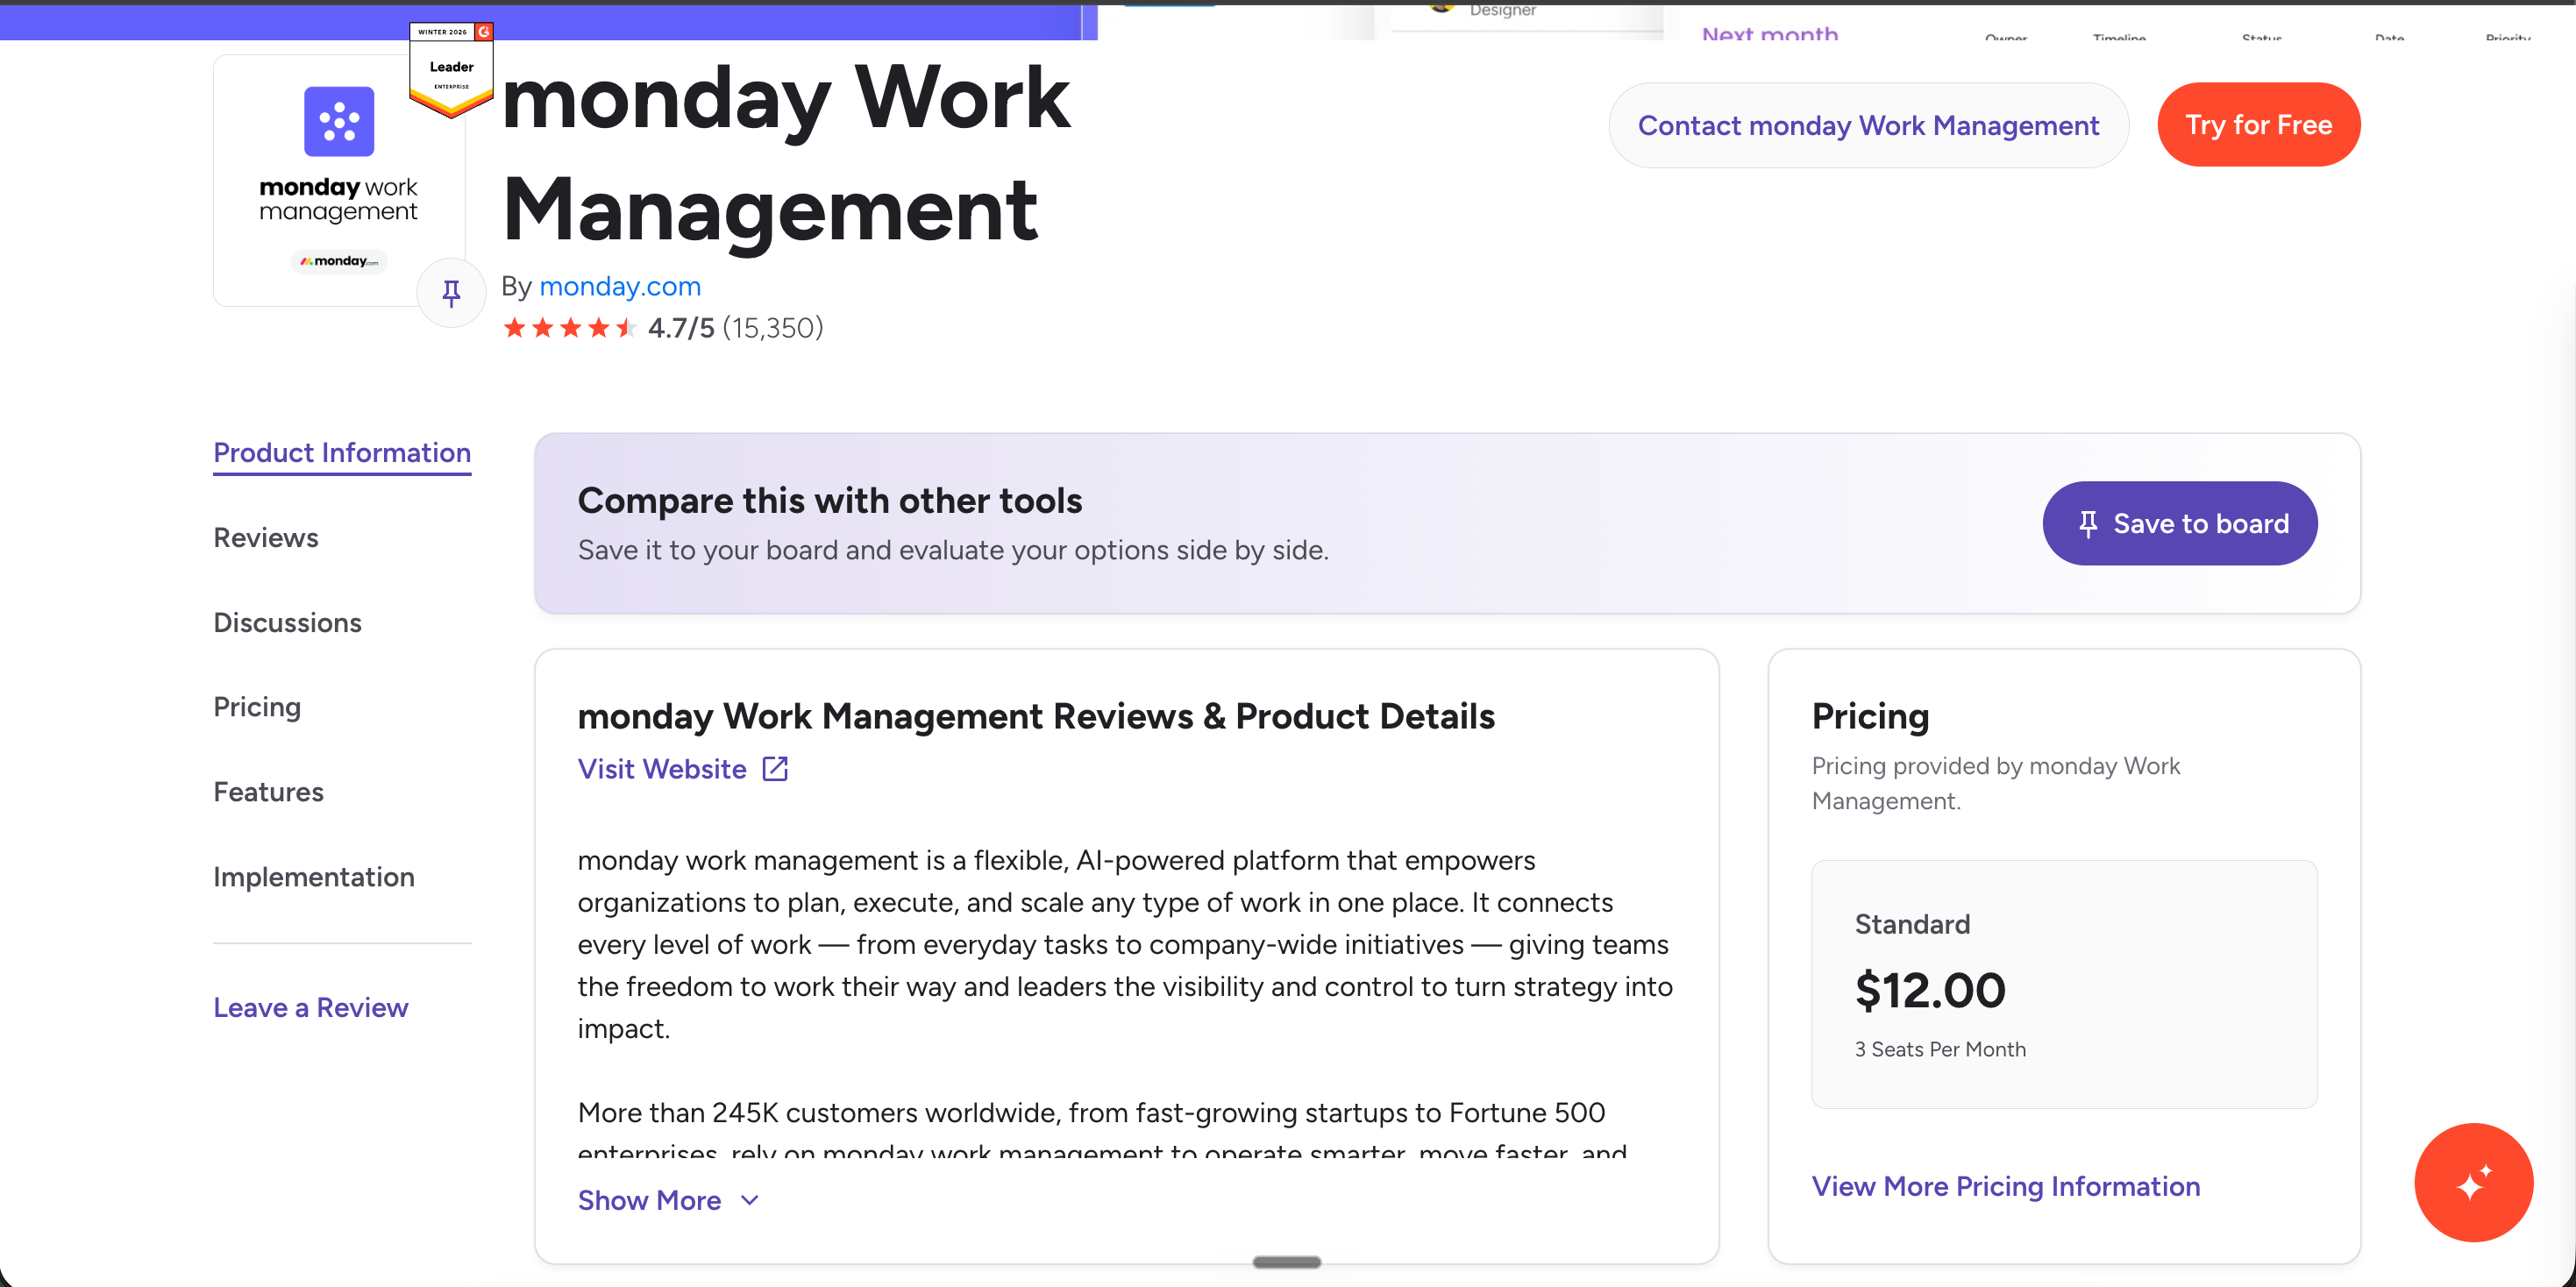Click the bottom horizontal scroll handle
The height and width of the screenshot is (1287, 2576).
pos(1286,1262)
